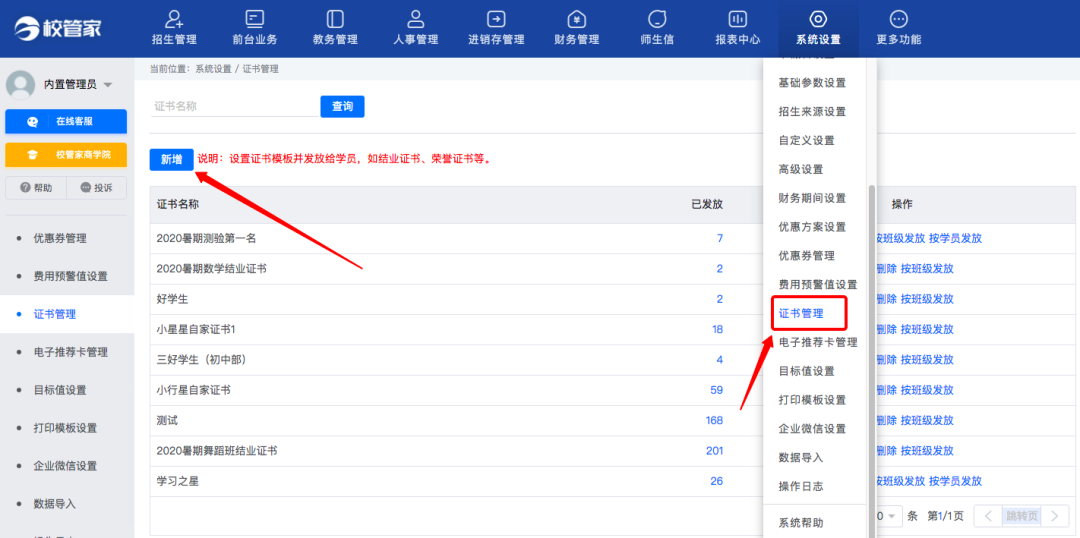Select 优惠券管理 in the left sidebar
The width and height of the screenshot is (1080, 538).
click(60, 238)
